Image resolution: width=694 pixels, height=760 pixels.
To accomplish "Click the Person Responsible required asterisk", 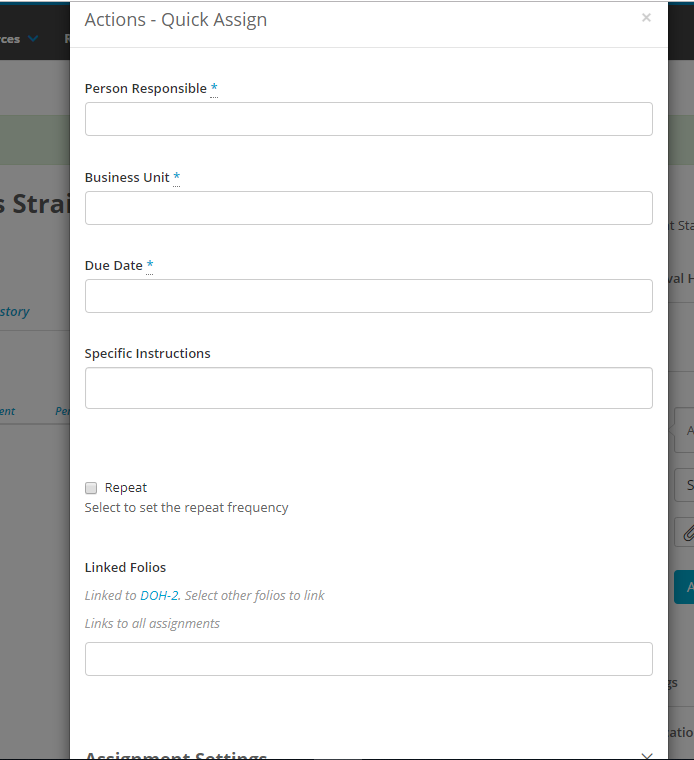I will coord(214,88).
